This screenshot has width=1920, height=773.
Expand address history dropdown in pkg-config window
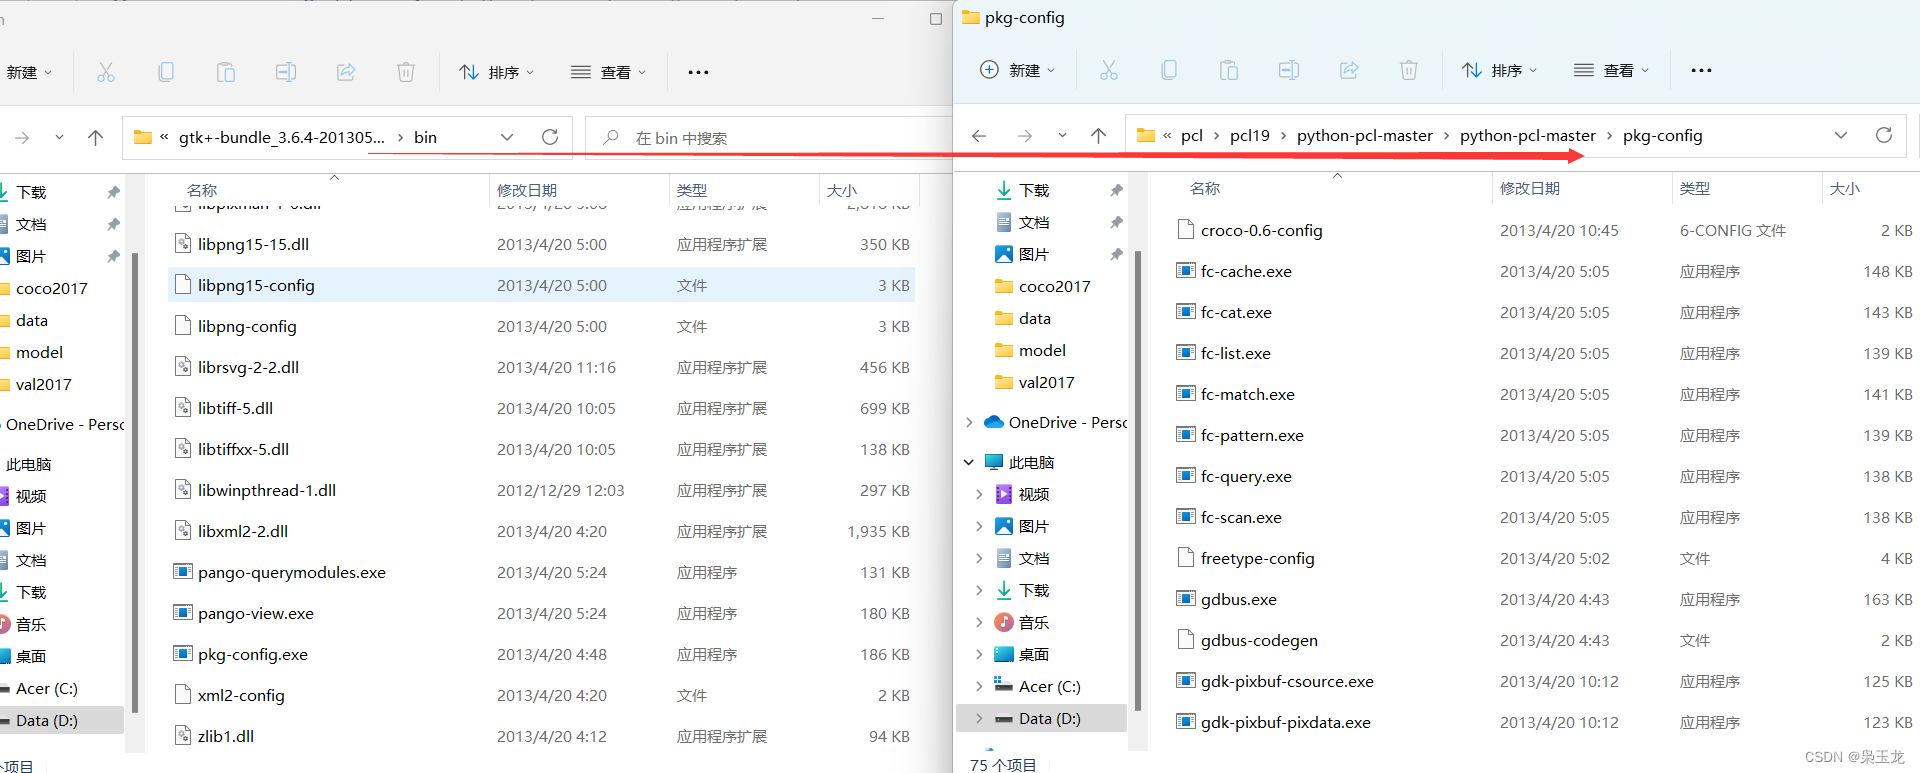point(1841,135)
